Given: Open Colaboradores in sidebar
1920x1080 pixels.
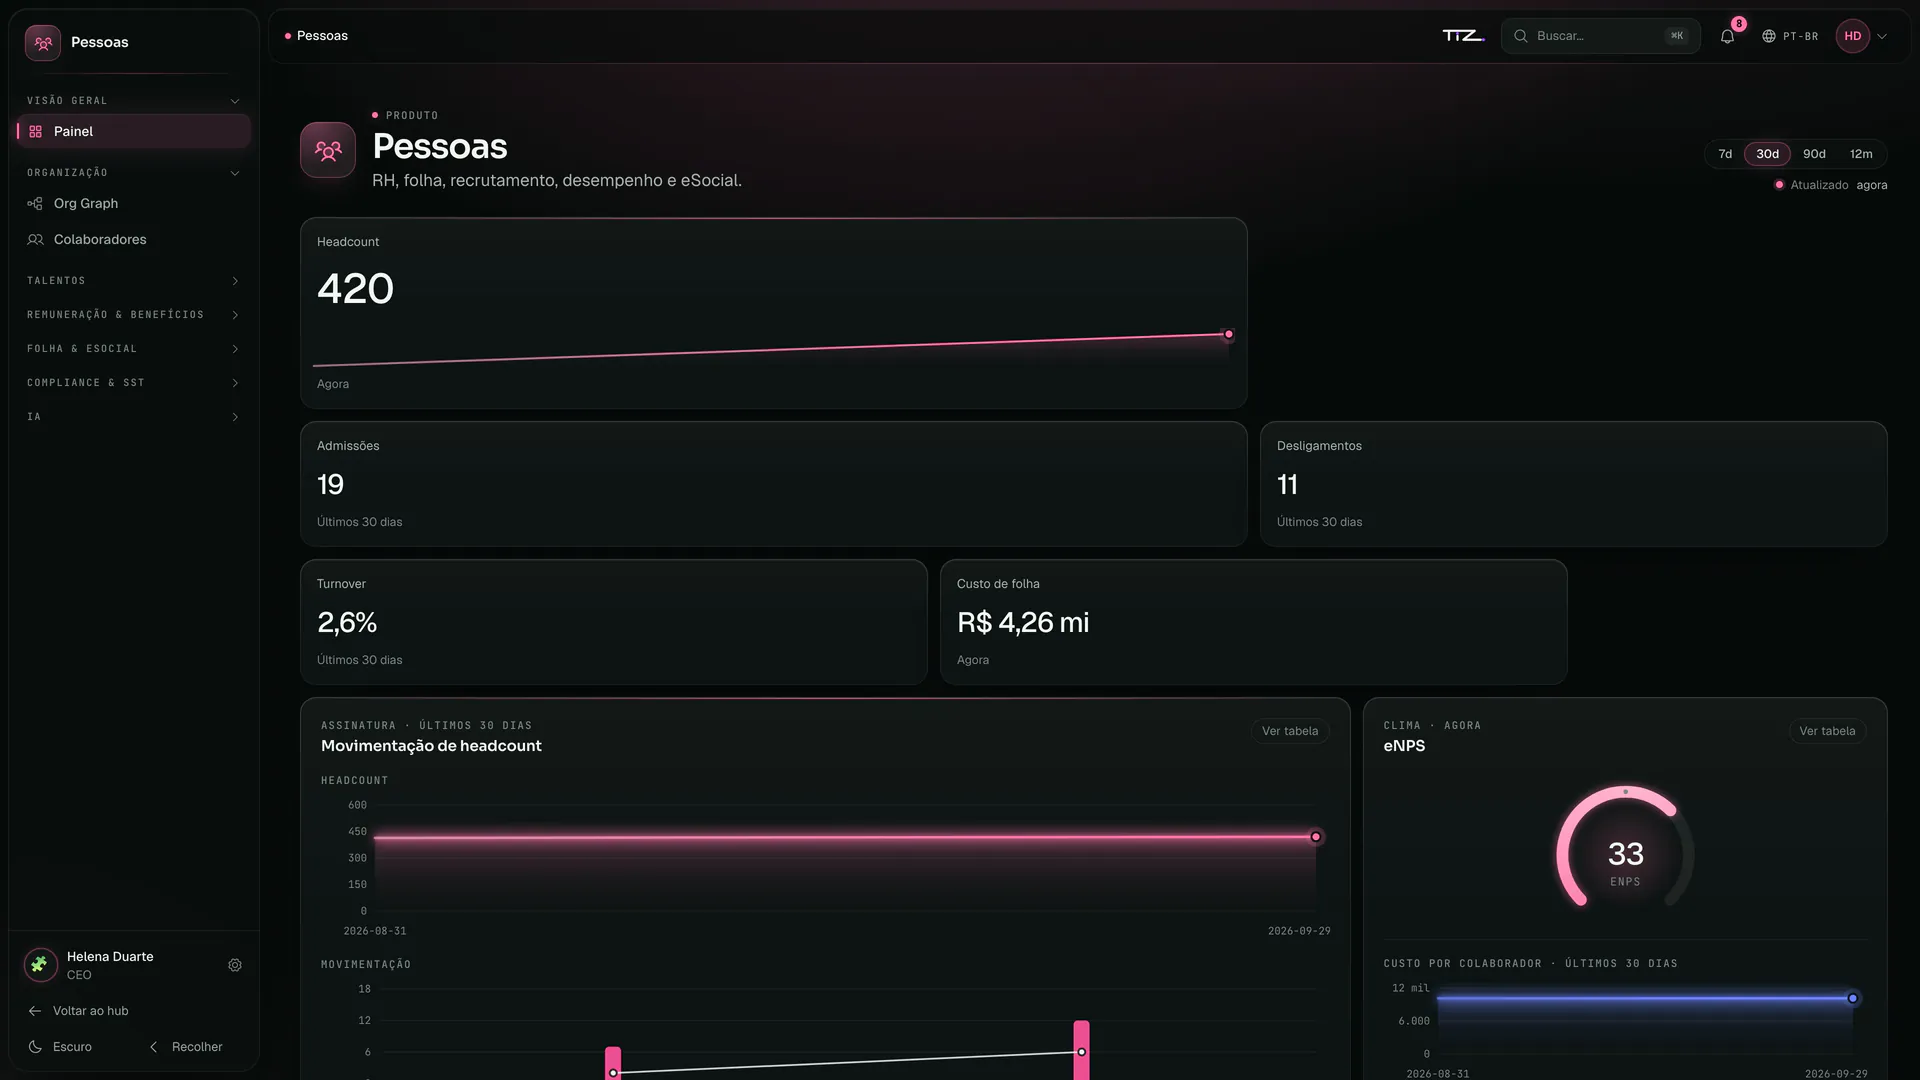Looking at the screenshot, I should 134,240.
